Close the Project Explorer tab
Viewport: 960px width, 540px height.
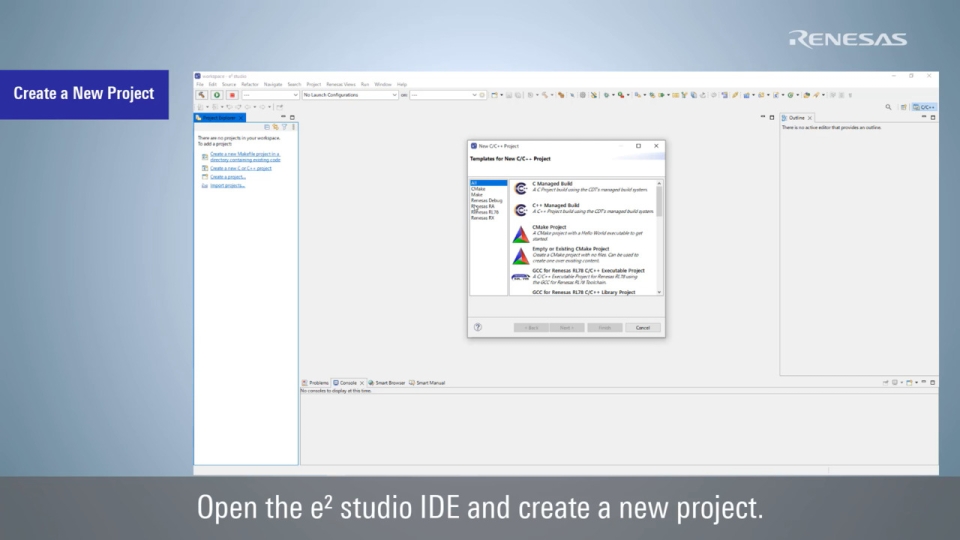(241, 118)
